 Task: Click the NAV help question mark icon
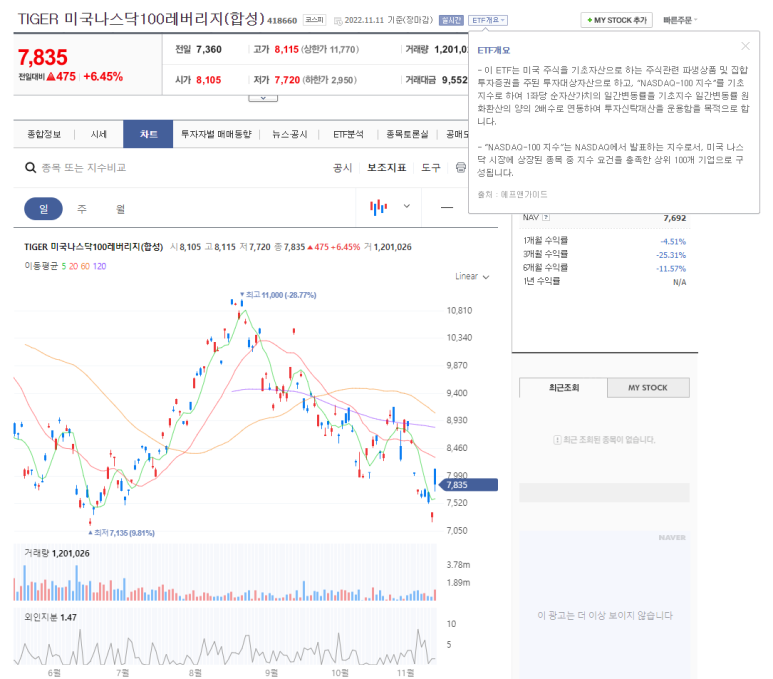coord(546,217)
